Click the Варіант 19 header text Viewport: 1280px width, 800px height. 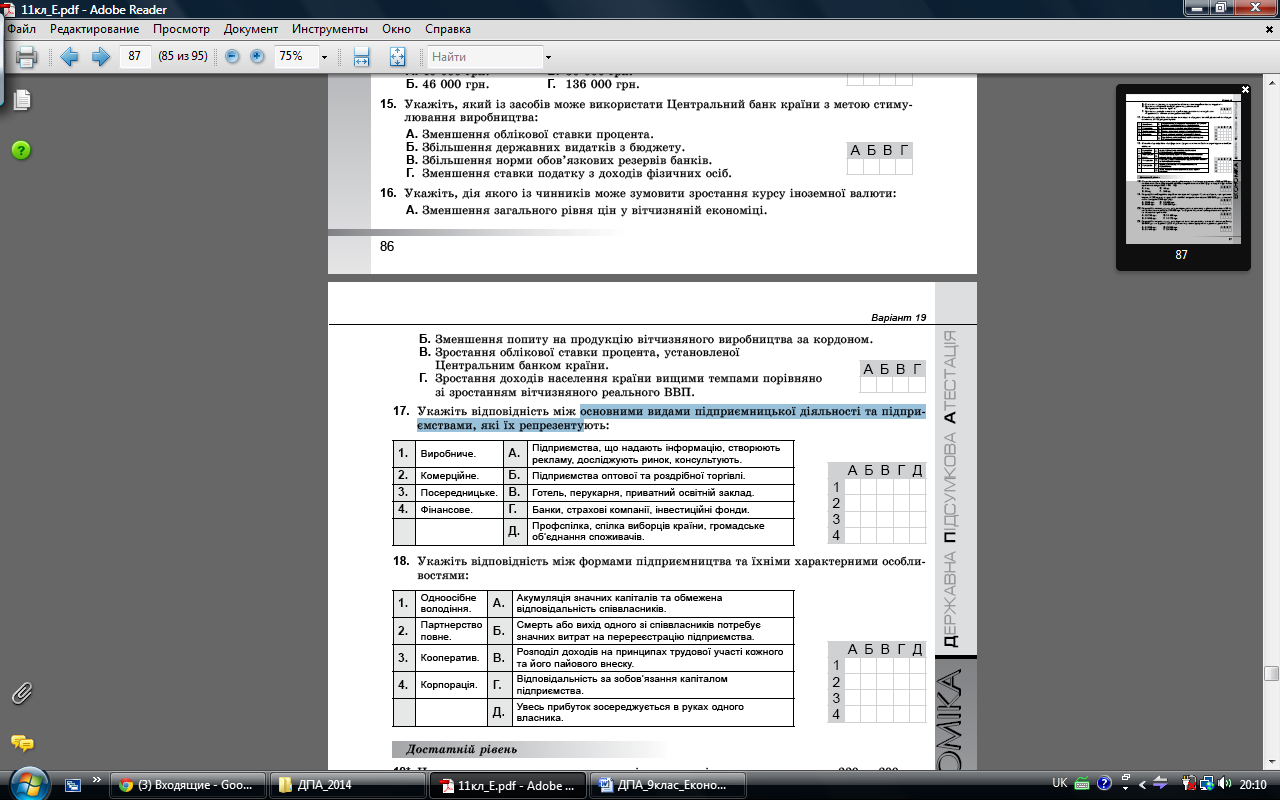click(899, 317)
